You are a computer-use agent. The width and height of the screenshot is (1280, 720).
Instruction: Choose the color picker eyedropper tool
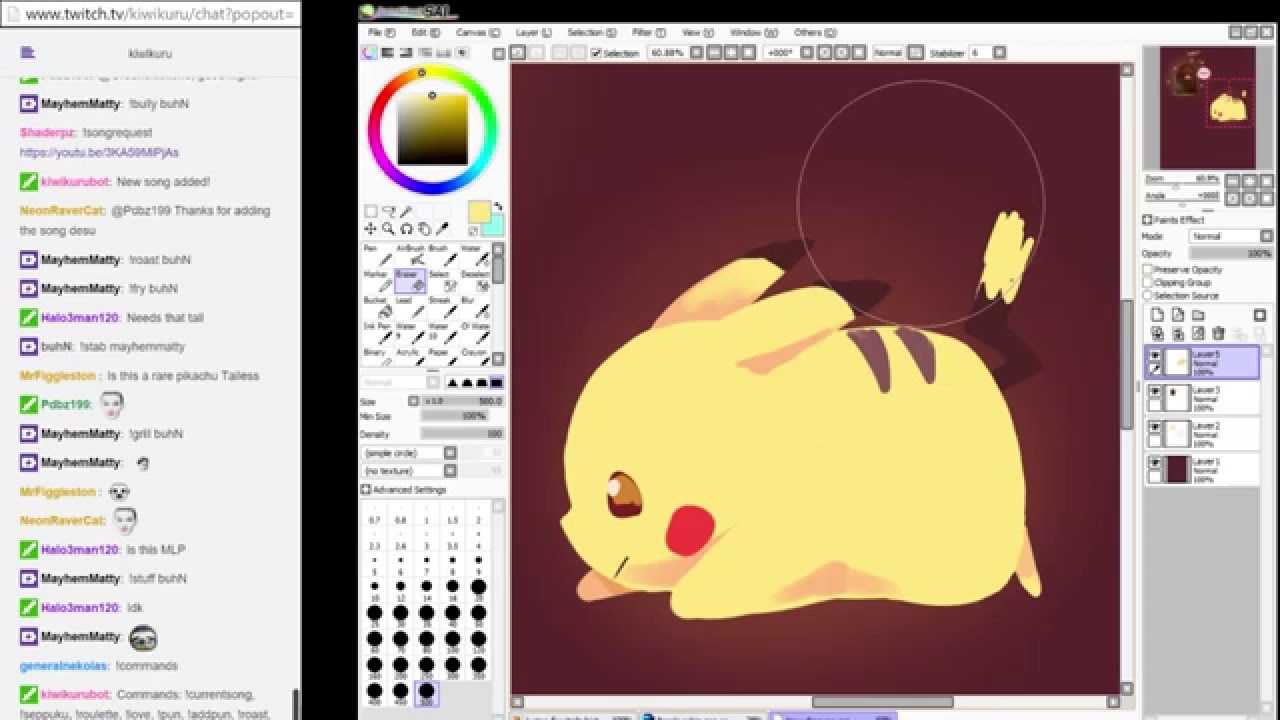[x=442, y=229]
